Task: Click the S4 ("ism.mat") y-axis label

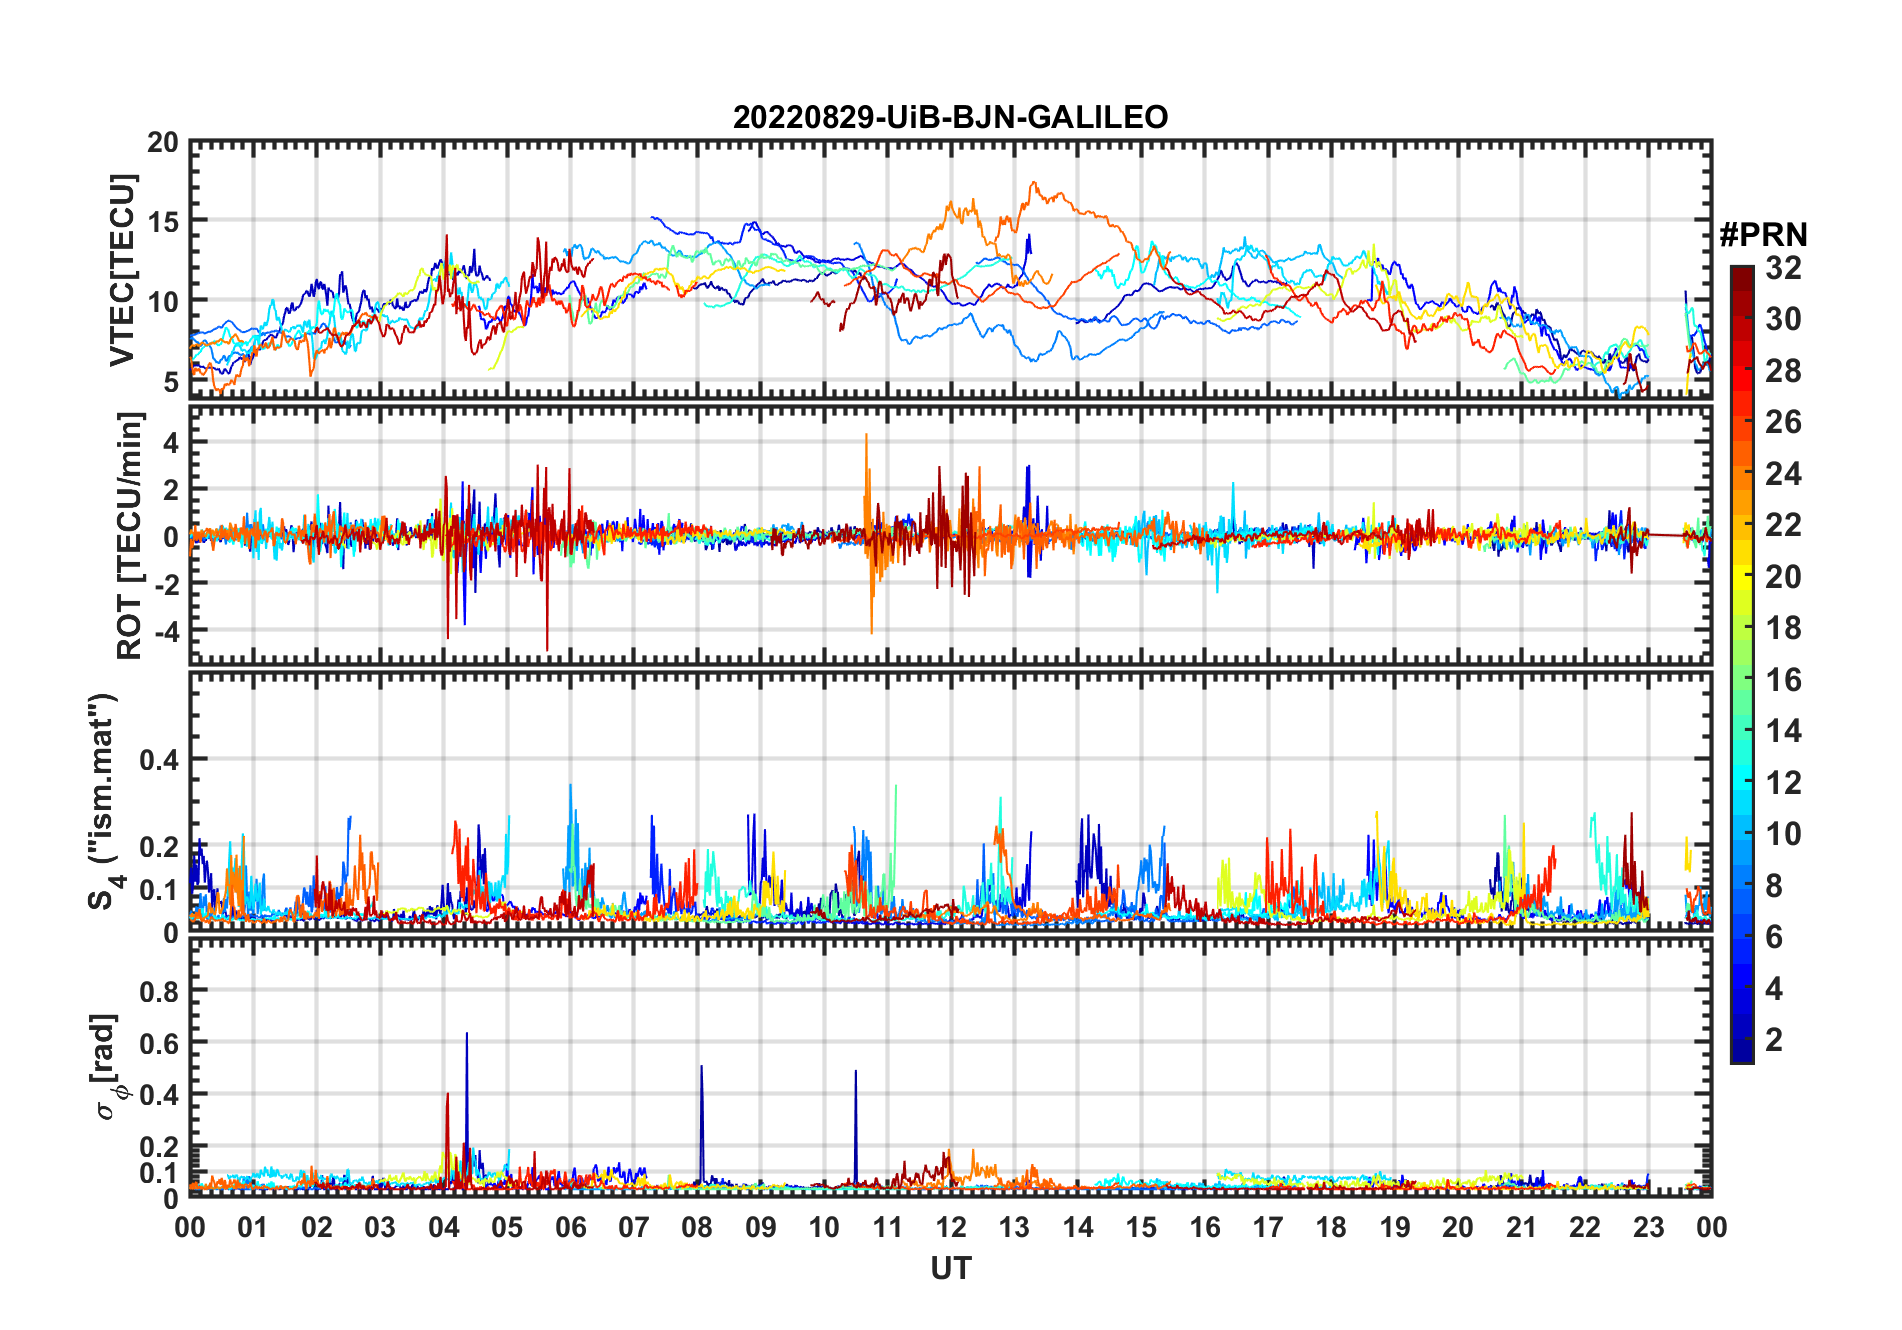Action: point(104,801)
